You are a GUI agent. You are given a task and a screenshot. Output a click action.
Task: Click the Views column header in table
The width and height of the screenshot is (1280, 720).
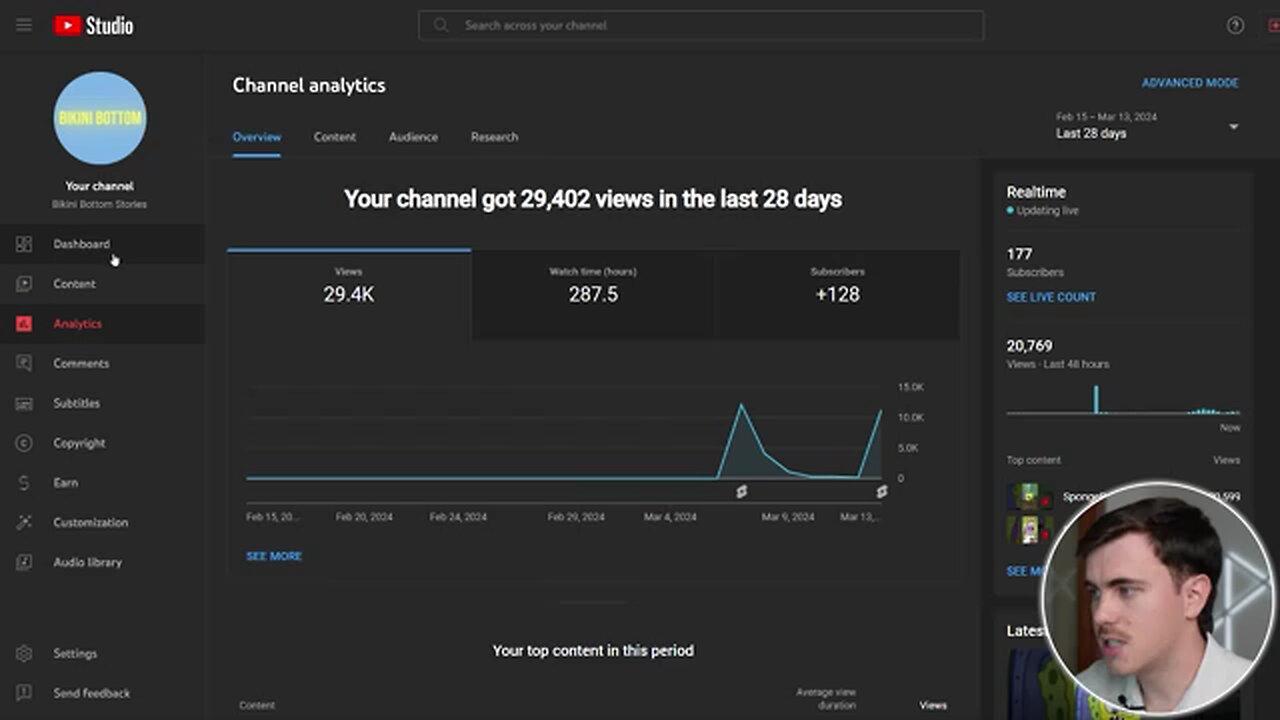coord(933,705)
